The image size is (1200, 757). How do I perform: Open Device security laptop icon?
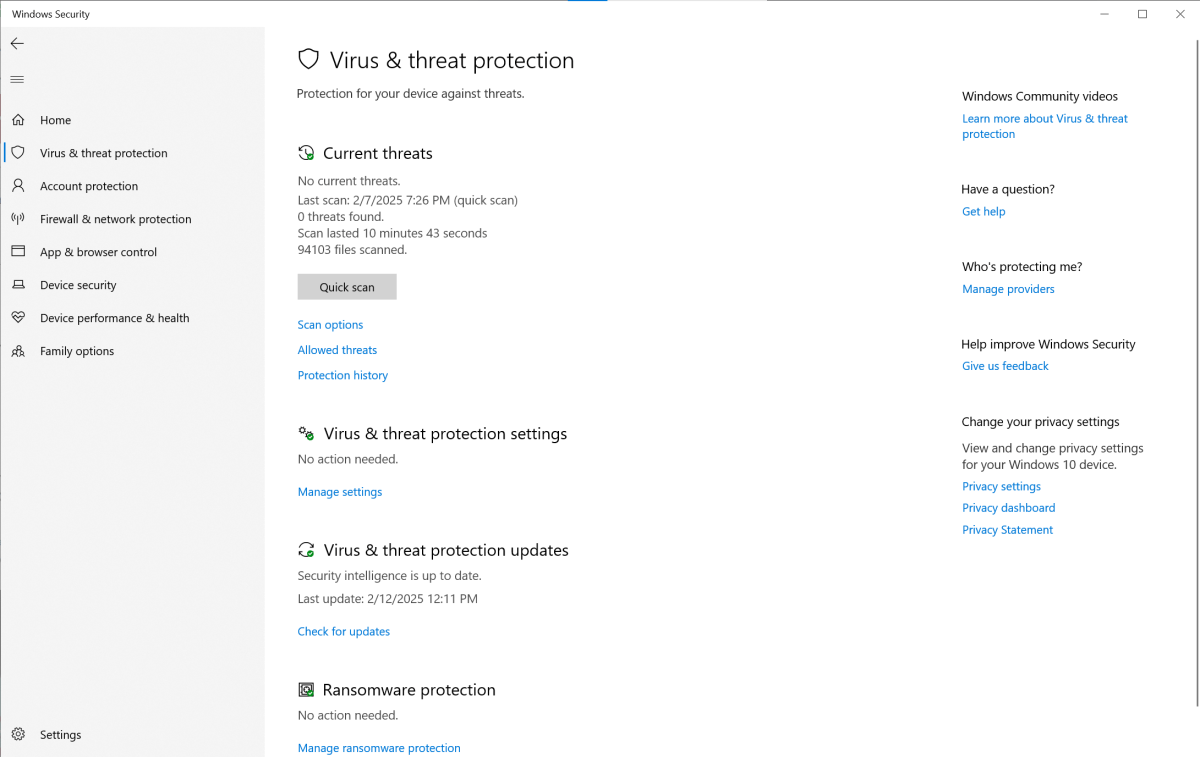pos(18,285)
